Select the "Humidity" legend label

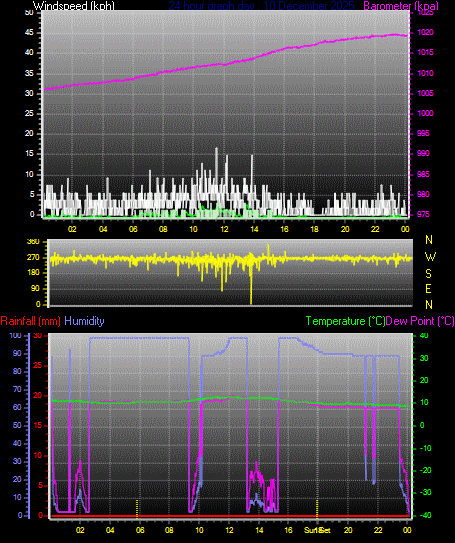84,321
